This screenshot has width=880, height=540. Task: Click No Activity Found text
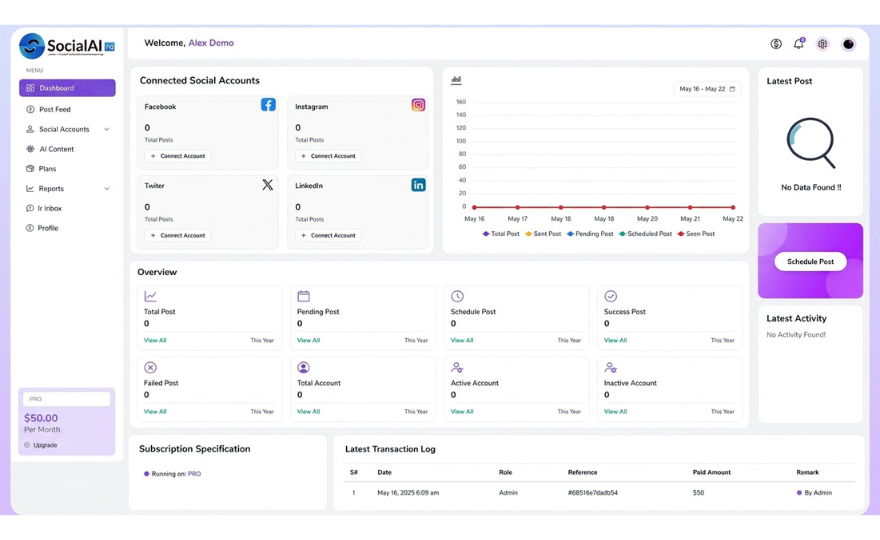[x=796, y=335]
